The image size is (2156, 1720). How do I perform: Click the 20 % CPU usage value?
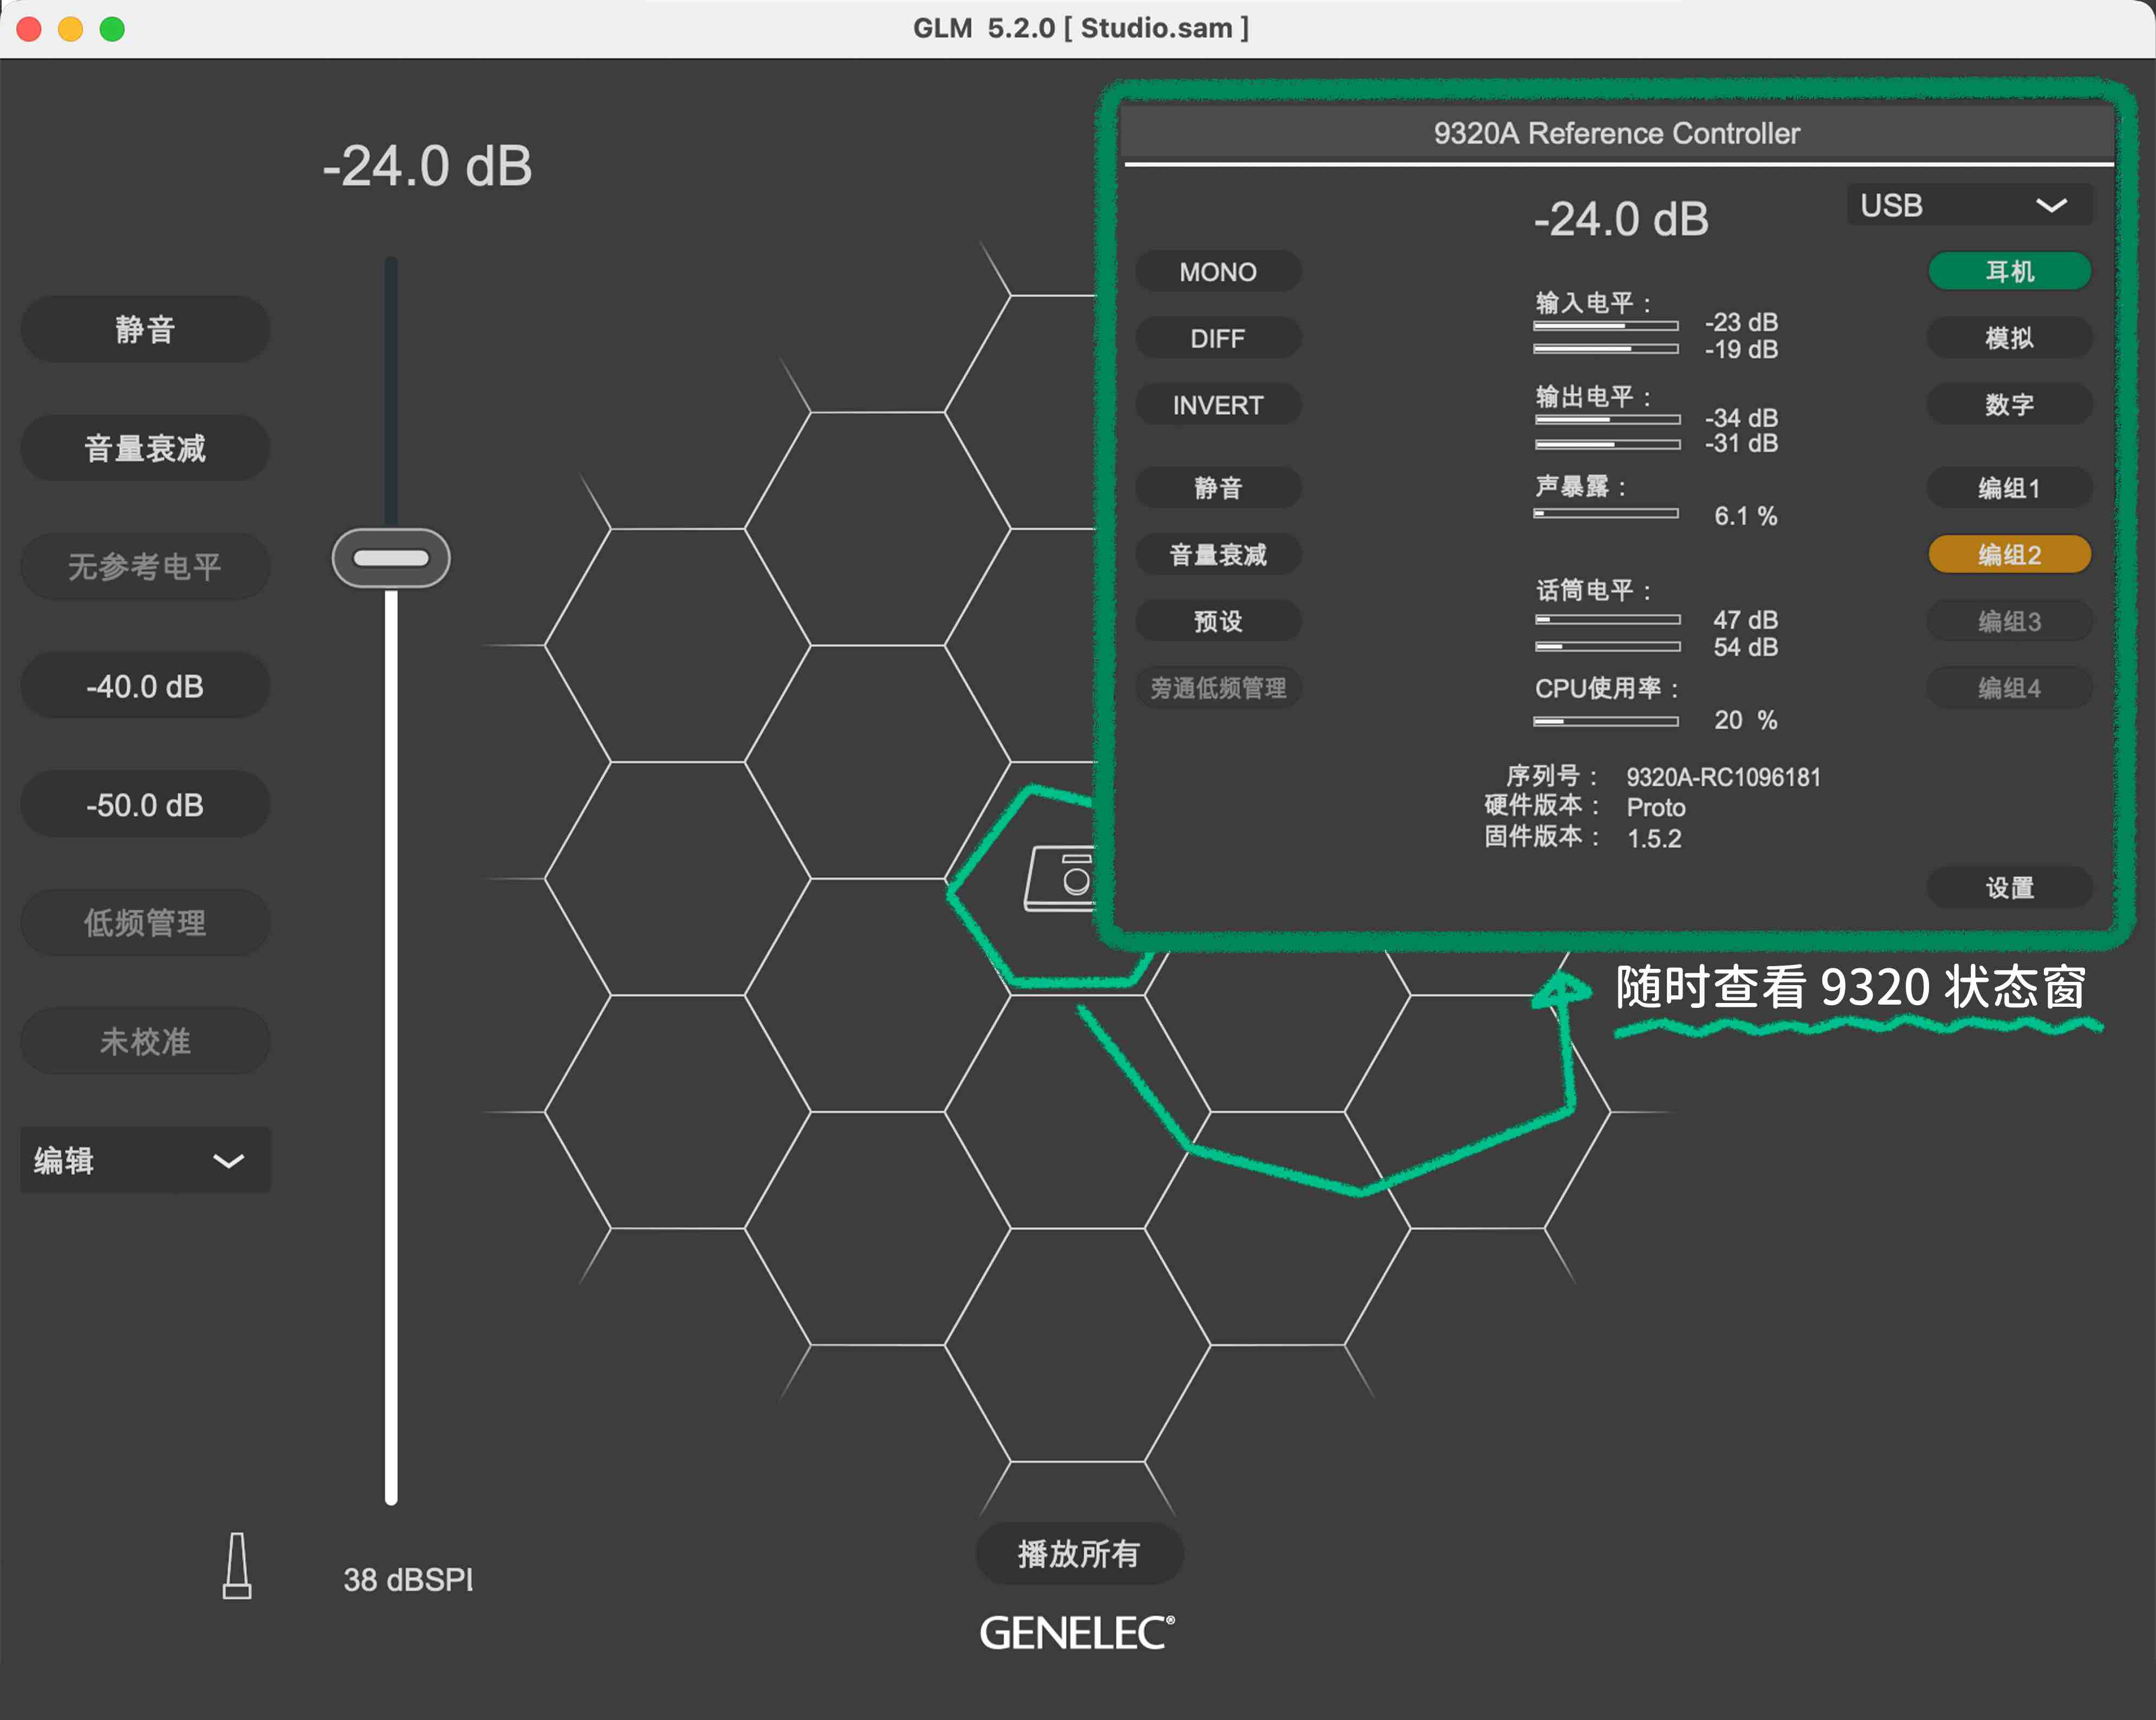1745,720
